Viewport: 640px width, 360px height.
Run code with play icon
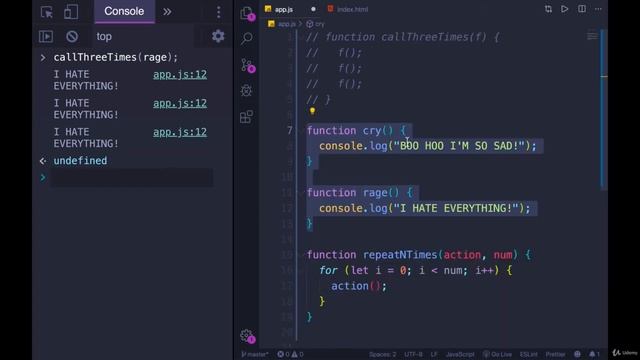pos(564,9)
